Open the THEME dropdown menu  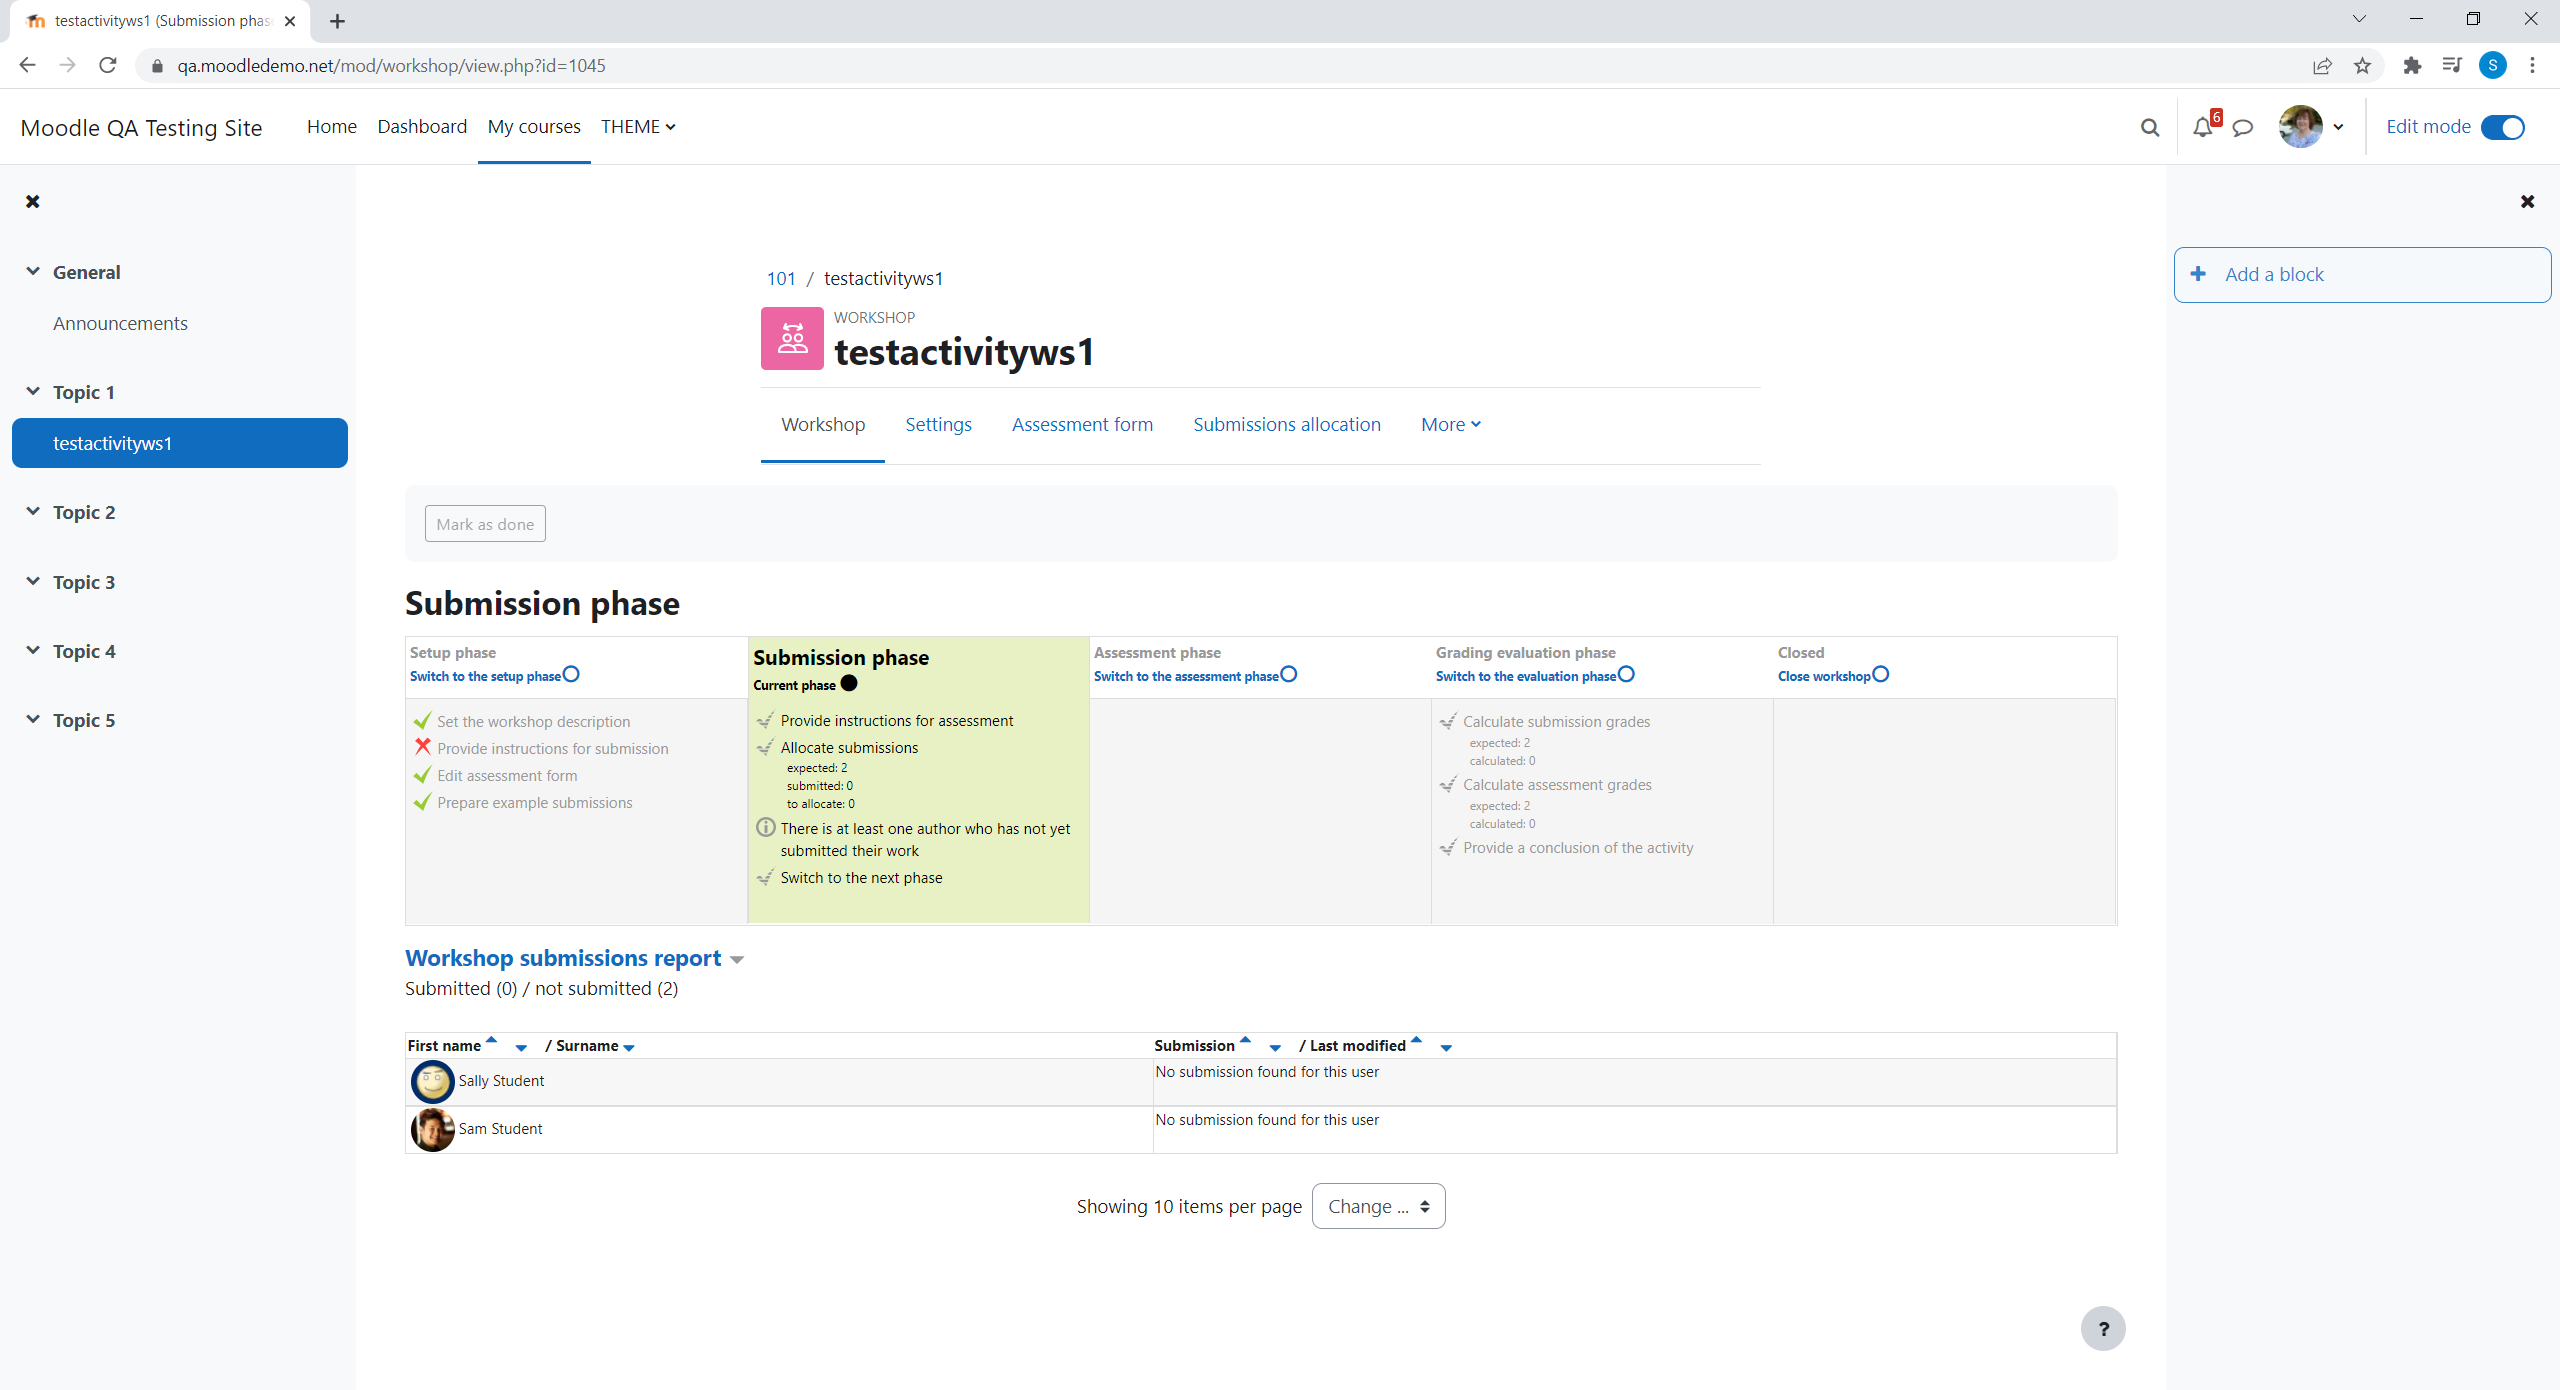(x=638, y=127)
